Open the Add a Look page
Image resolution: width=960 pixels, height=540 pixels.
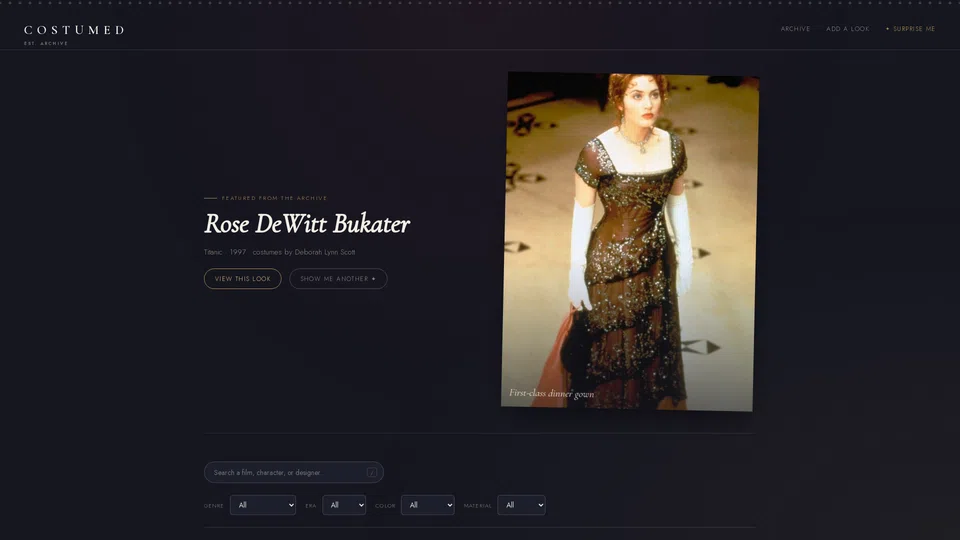847,29
